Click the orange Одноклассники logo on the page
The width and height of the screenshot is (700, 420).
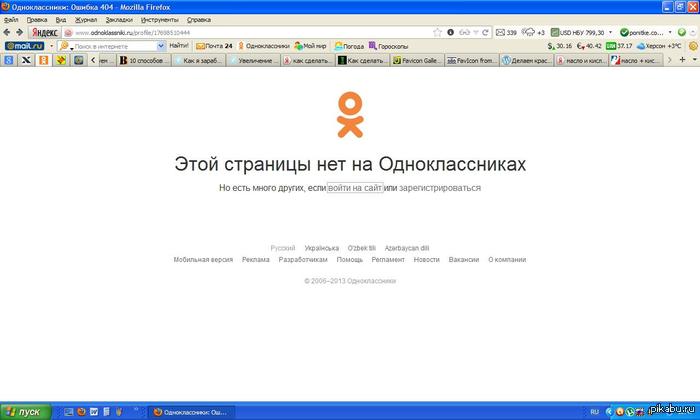pos(350,115)
